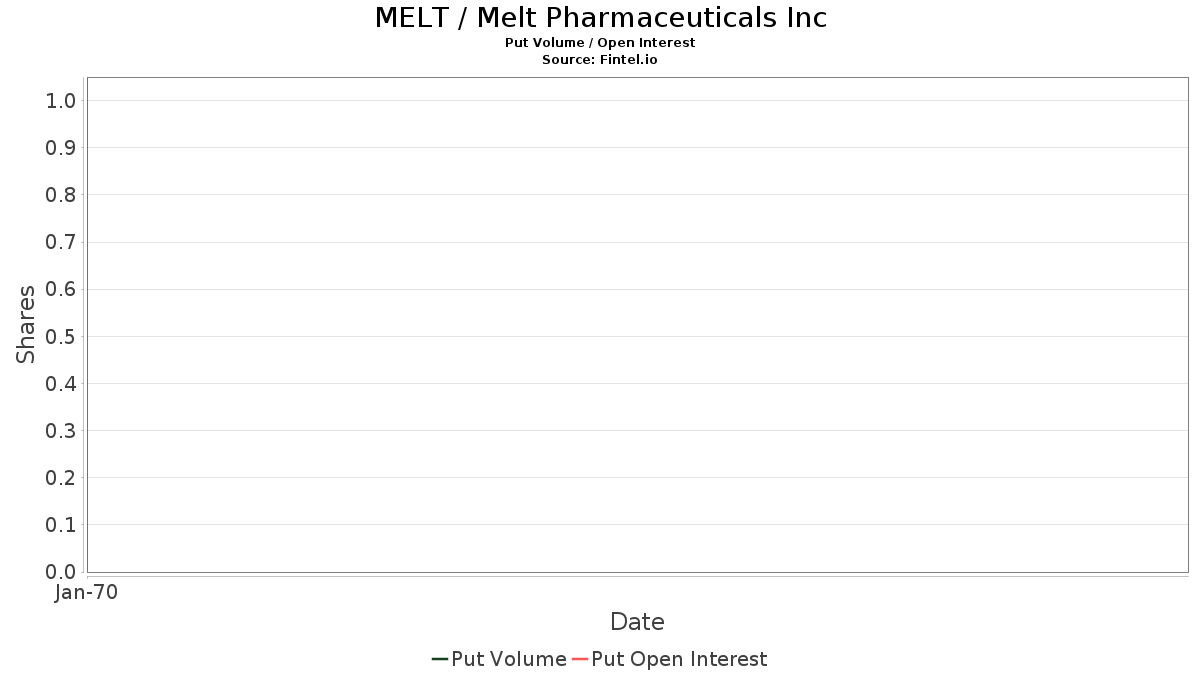Select the 0.4 Shares axis tick label
The width and height of the screenshot is (1200, 675).
click(61, 383)
